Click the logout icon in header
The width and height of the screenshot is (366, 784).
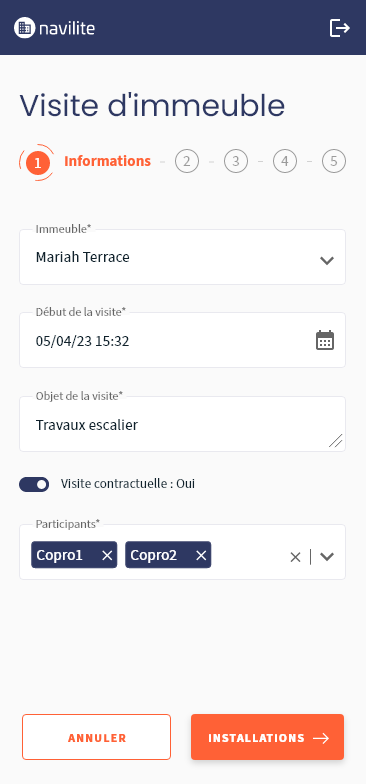coord(340,28)
